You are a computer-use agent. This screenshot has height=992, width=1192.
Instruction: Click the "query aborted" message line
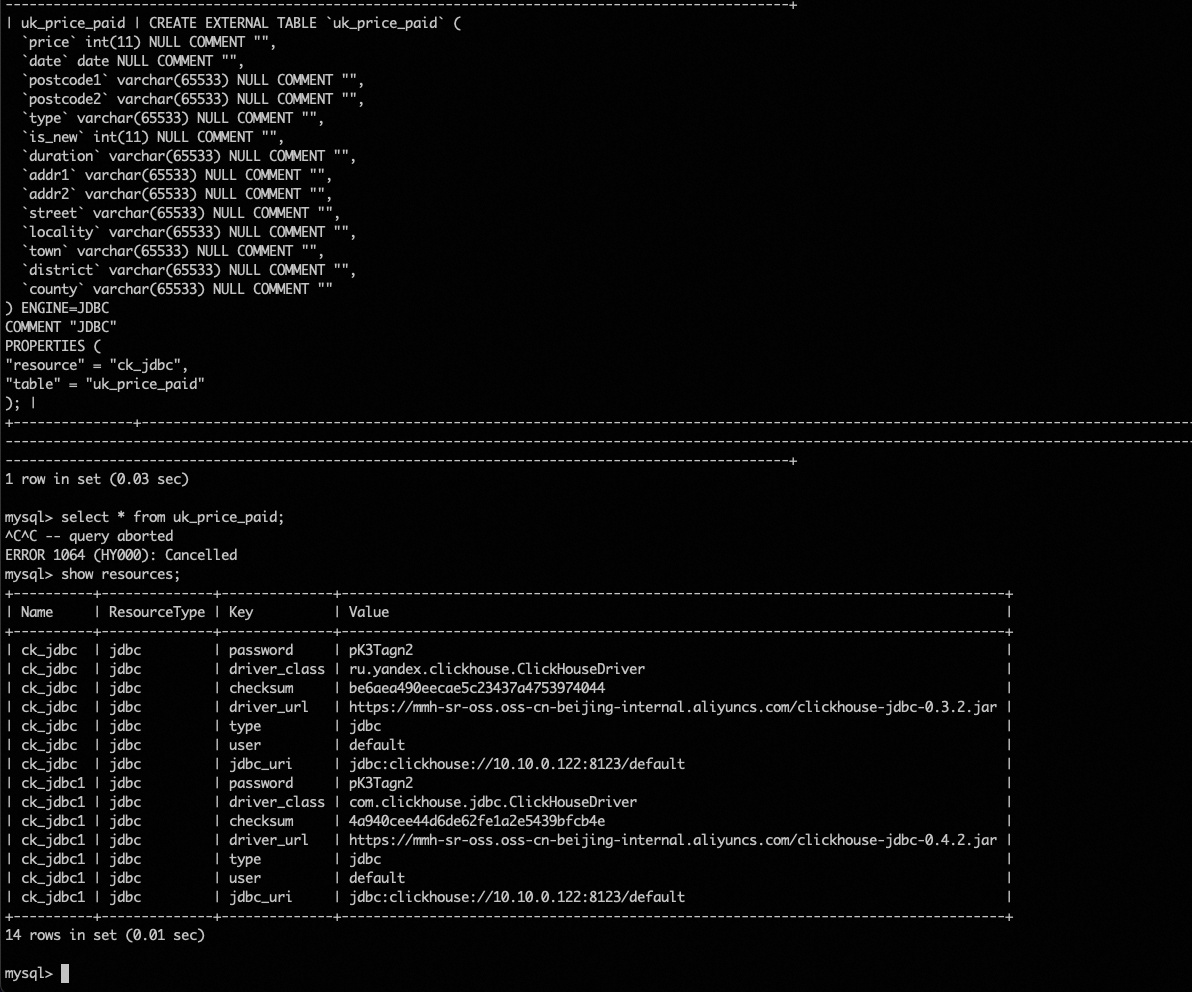[x=89, y=536]
